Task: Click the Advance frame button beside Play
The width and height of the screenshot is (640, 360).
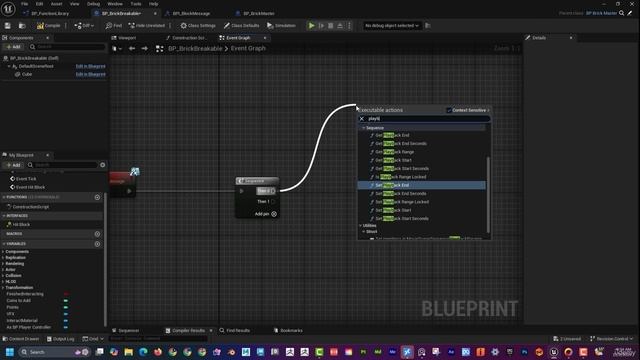Action: click(x=321, y=26)
